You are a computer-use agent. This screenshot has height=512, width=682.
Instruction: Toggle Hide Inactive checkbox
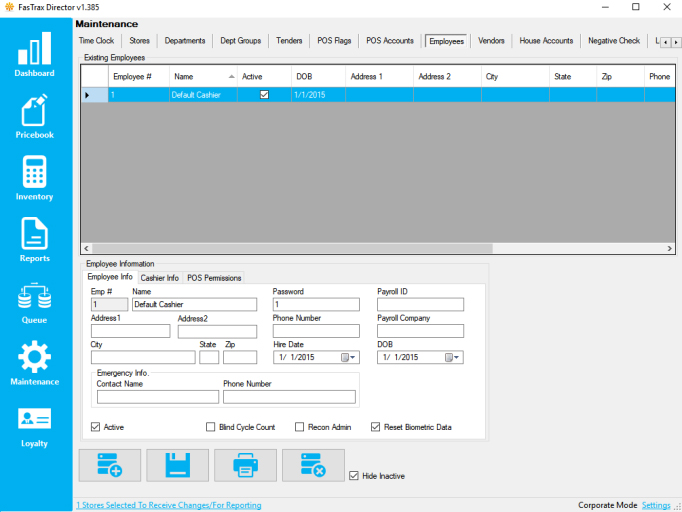[x=354, y=476]
